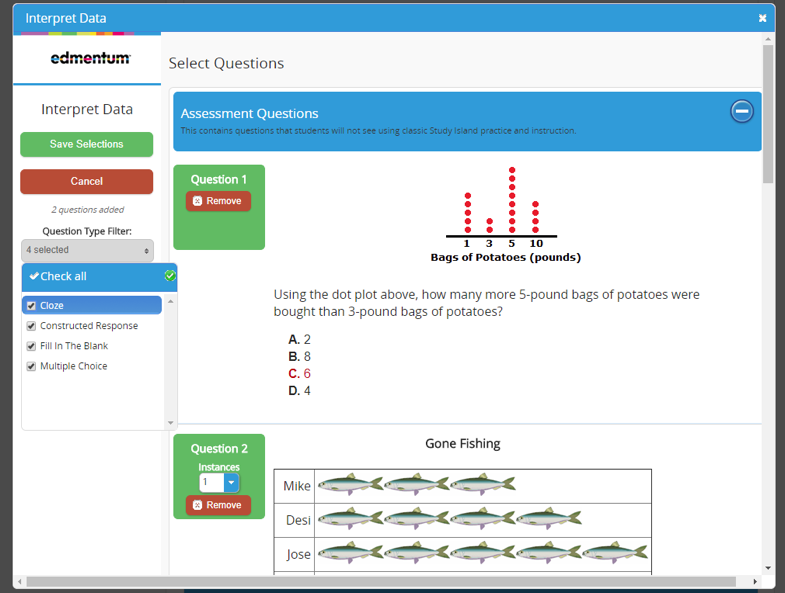Click answer choice B. 8
Viewport: 785px width, 593px height.
click(299, 357)
